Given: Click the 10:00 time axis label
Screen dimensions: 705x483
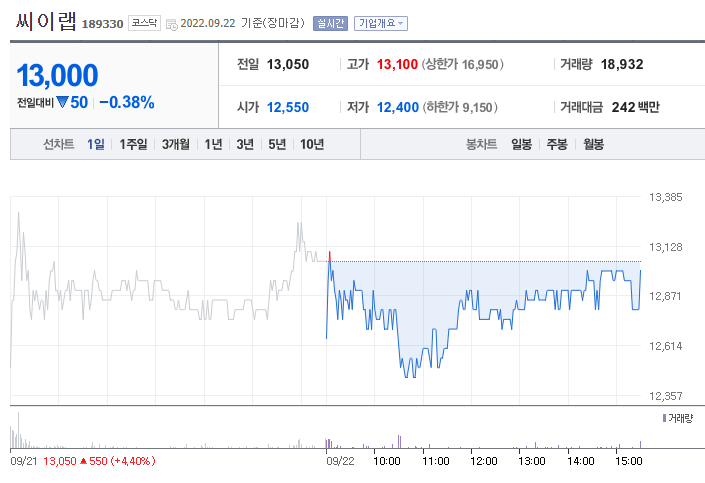Looking at the screenshot, I should (387, 461).
